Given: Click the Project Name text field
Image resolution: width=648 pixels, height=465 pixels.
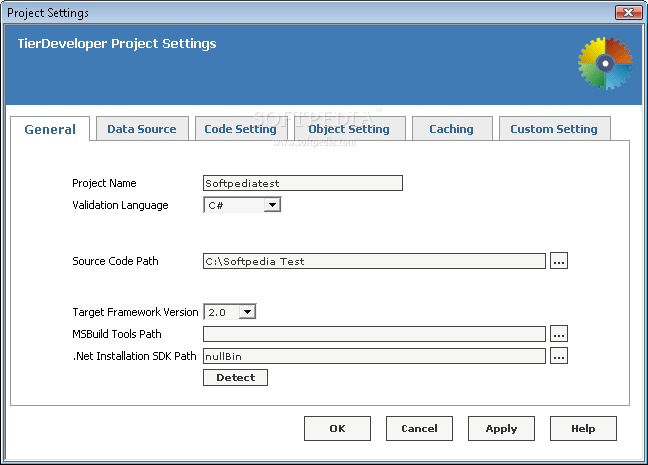Looking at the screenshot, I should tap(303, 183).
